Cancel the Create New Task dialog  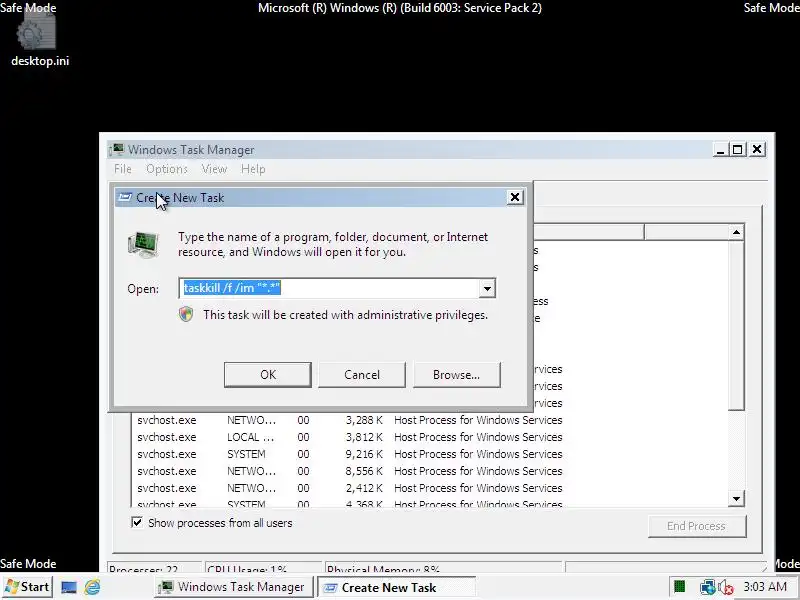coord(362,375)
